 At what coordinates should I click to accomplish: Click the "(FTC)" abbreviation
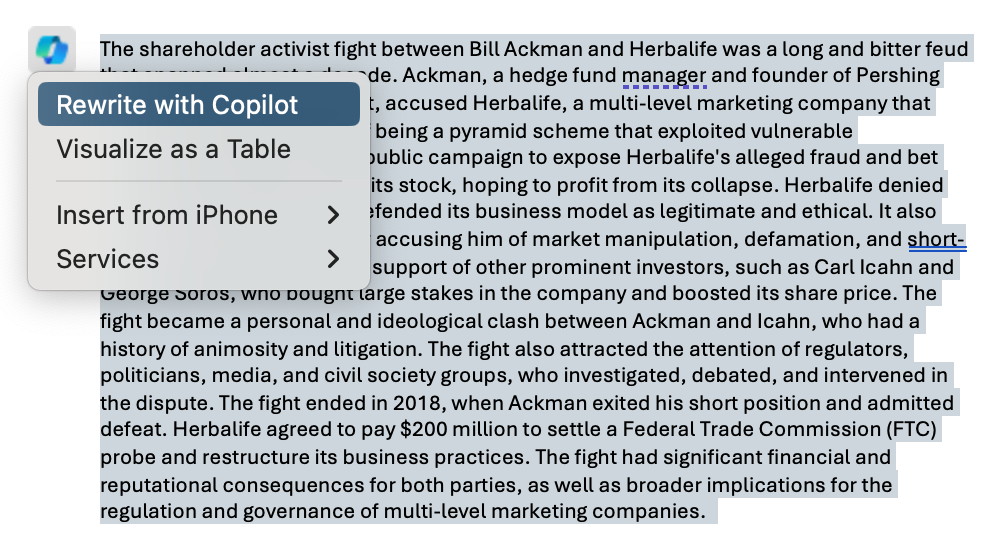911,429
